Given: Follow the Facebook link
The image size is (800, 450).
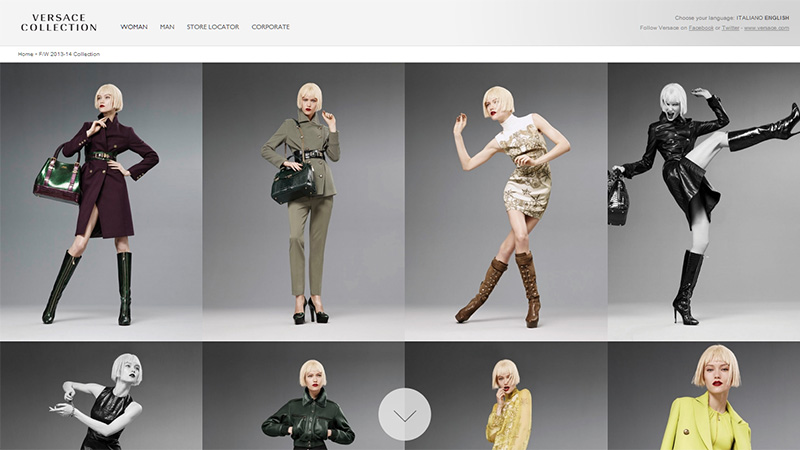Looking at the screenshot, I should [700, 28].
